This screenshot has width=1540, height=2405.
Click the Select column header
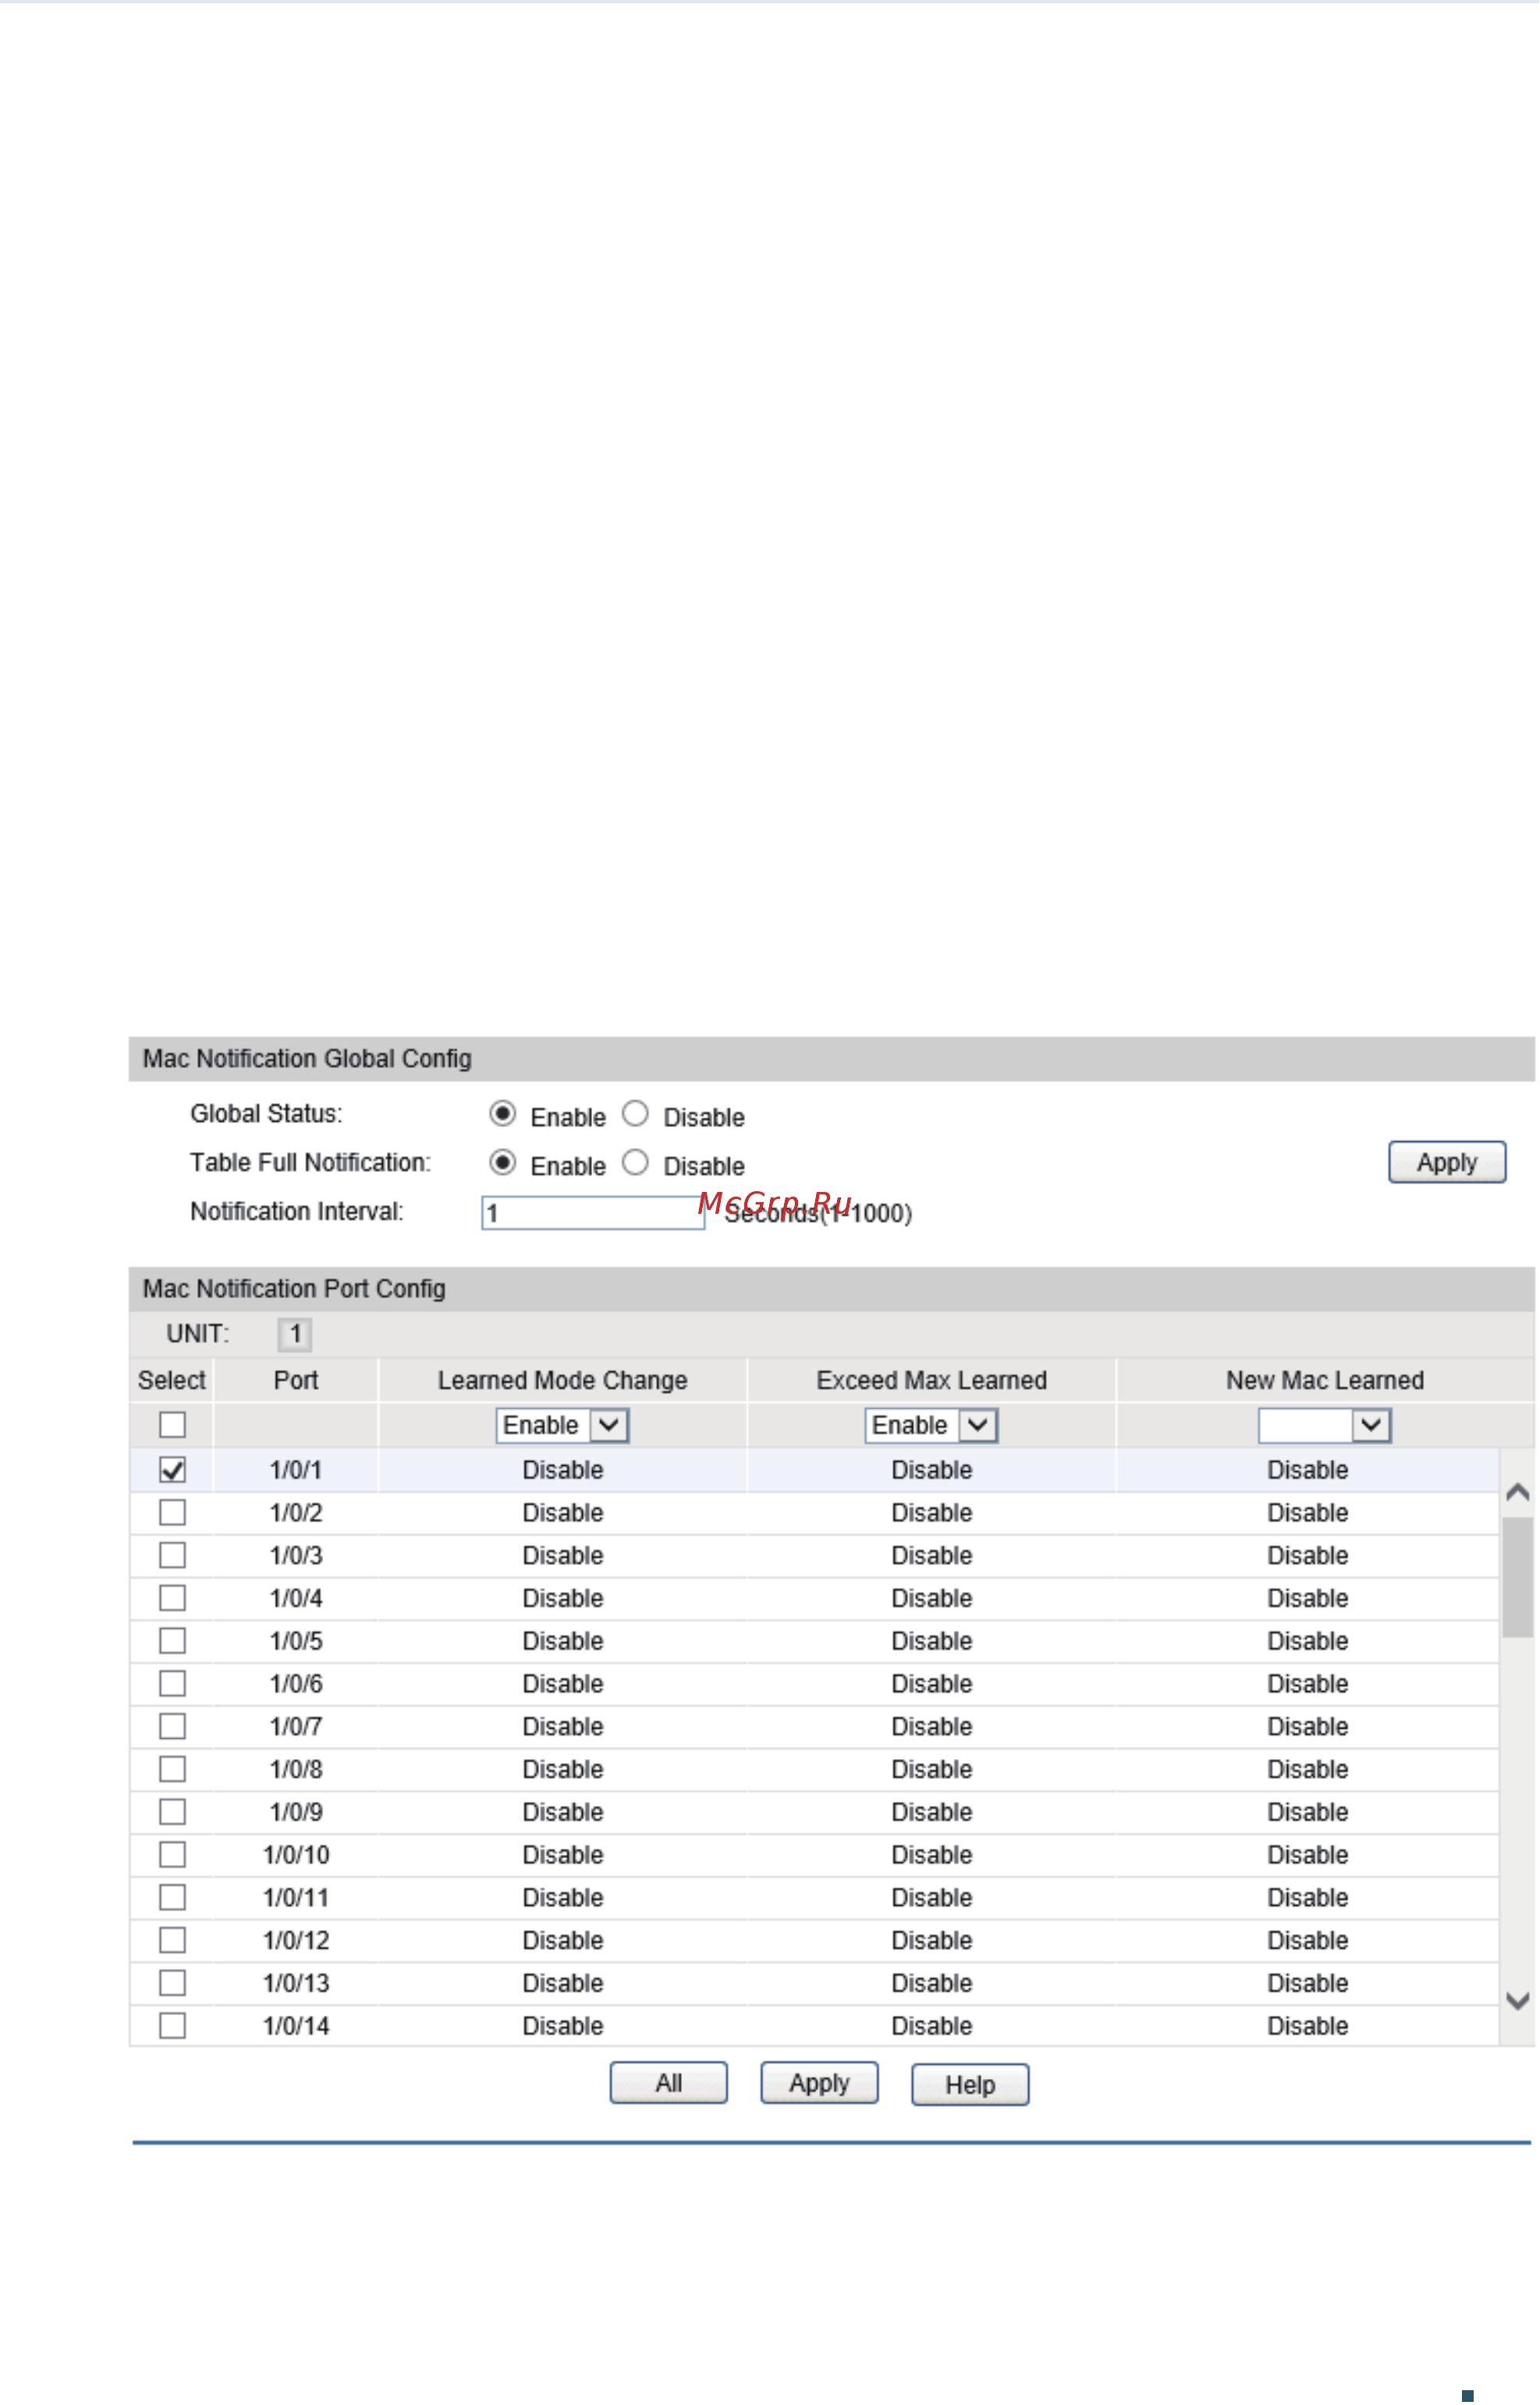click(172, 1381)
